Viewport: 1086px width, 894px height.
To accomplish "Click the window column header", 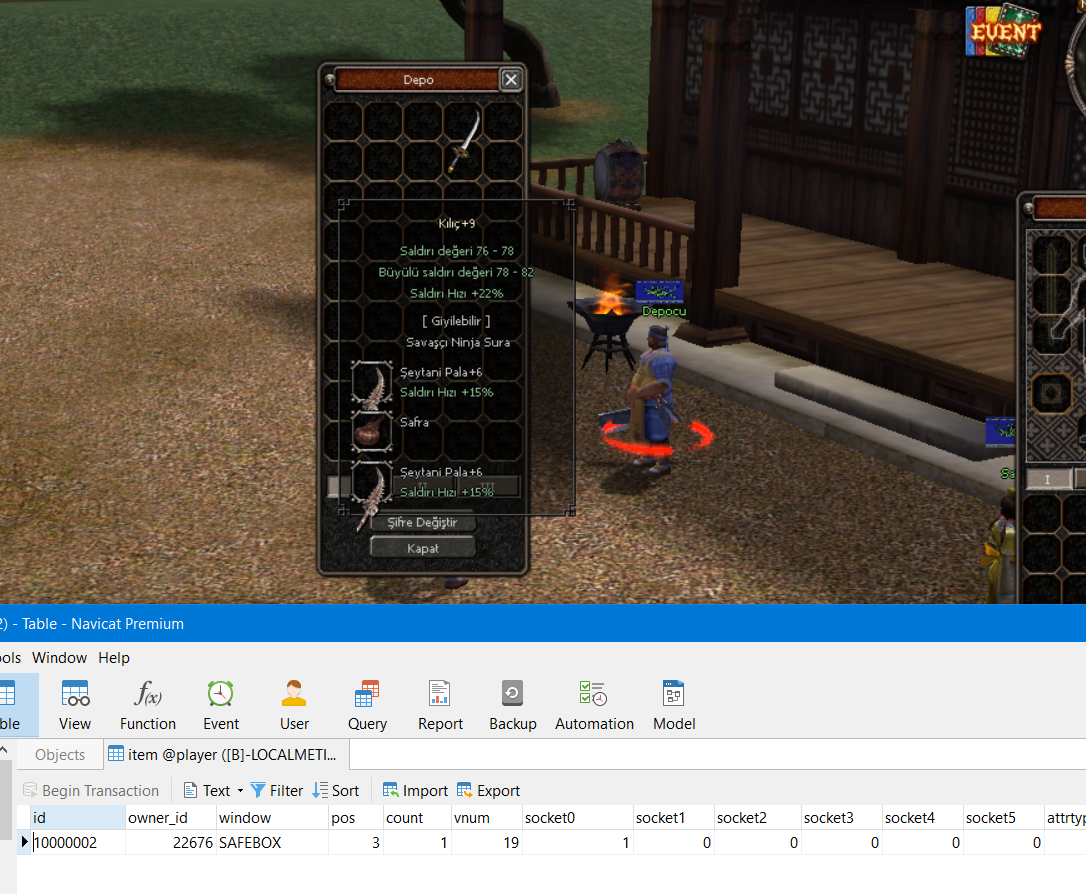I will [x=272, y=818].
